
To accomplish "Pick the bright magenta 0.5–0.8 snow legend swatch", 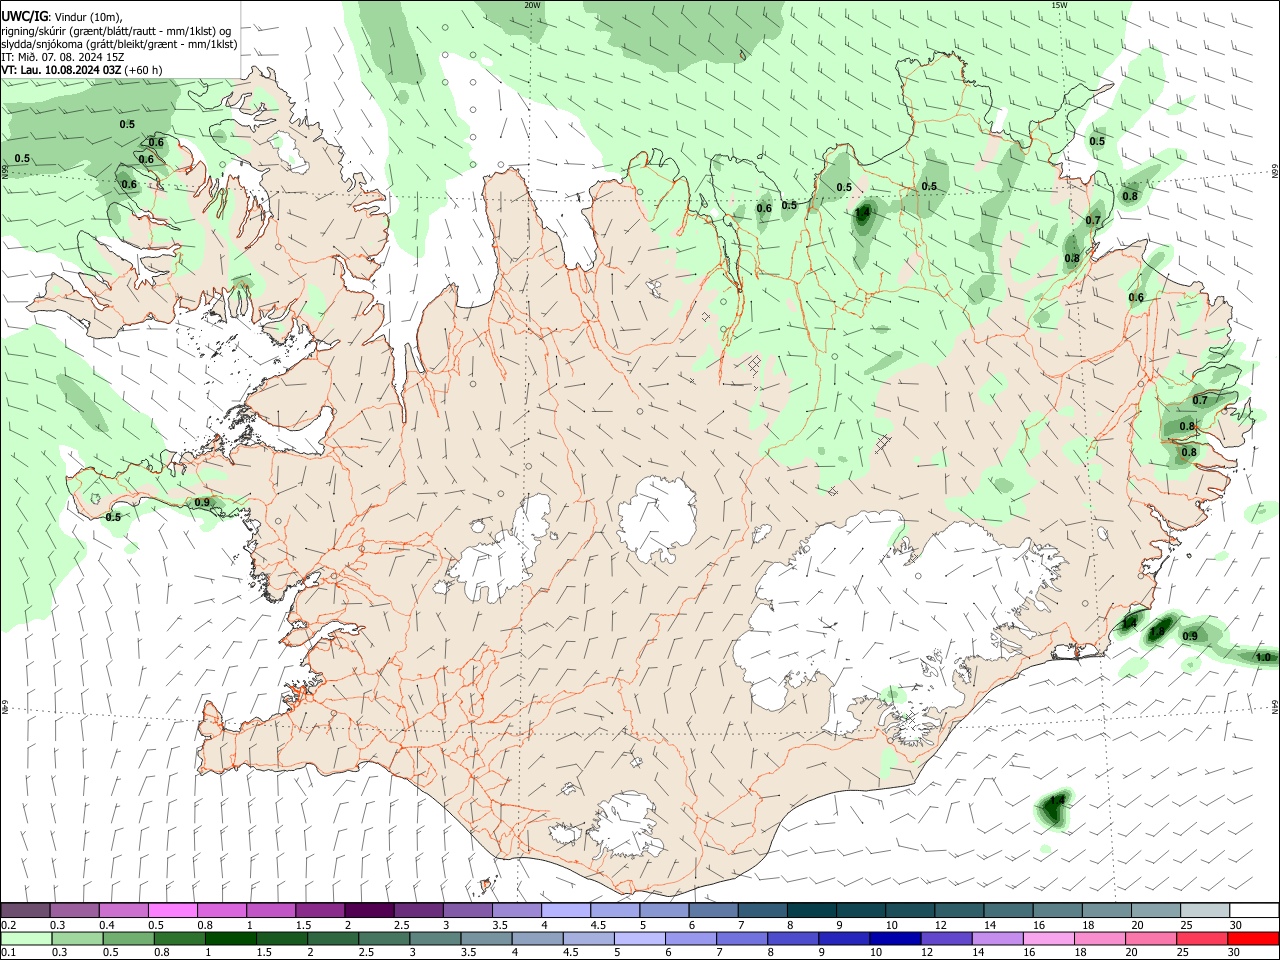I will coord(173,910).
